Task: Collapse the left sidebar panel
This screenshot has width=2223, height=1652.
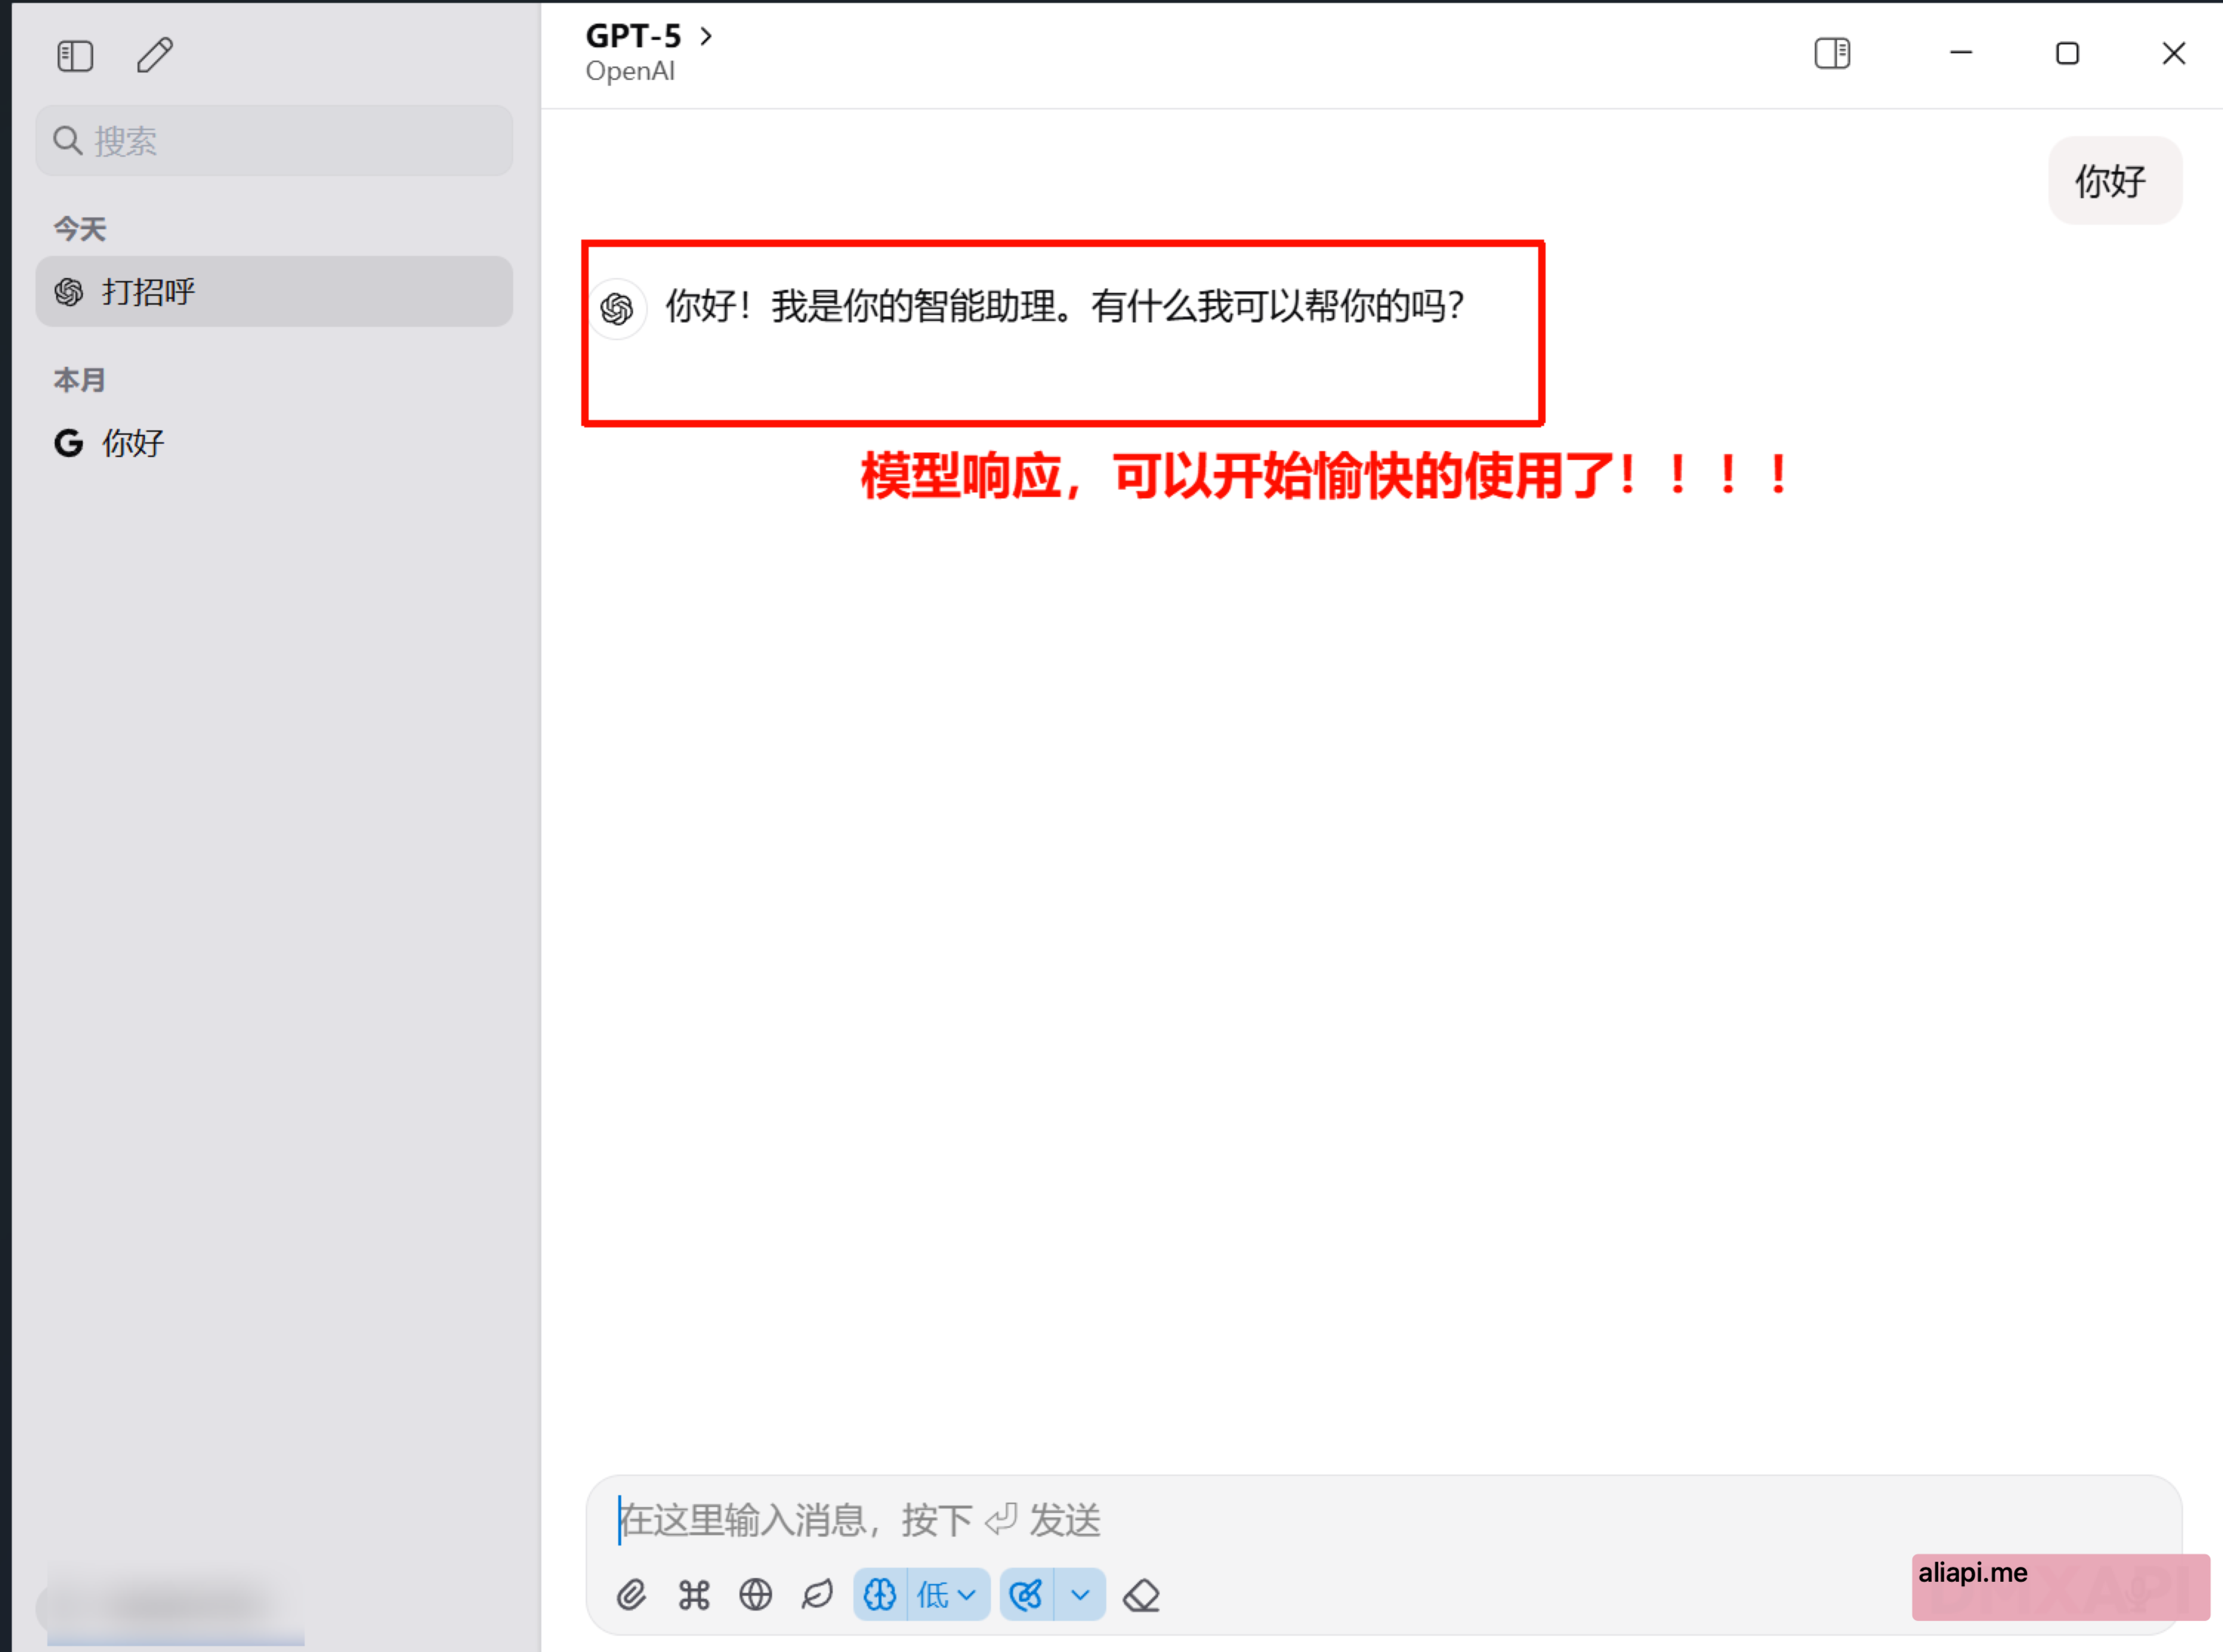Action: (75, 56)
